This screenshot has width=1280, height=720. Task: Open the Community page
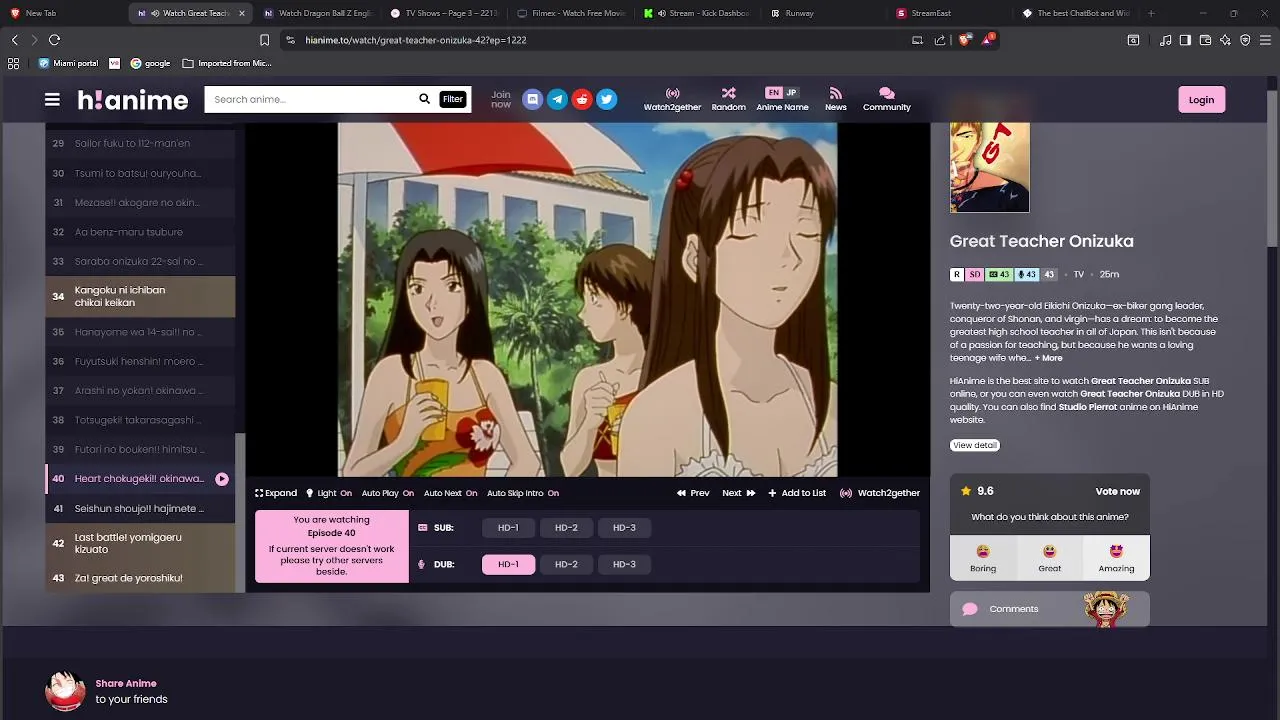[x=887, y=99]
